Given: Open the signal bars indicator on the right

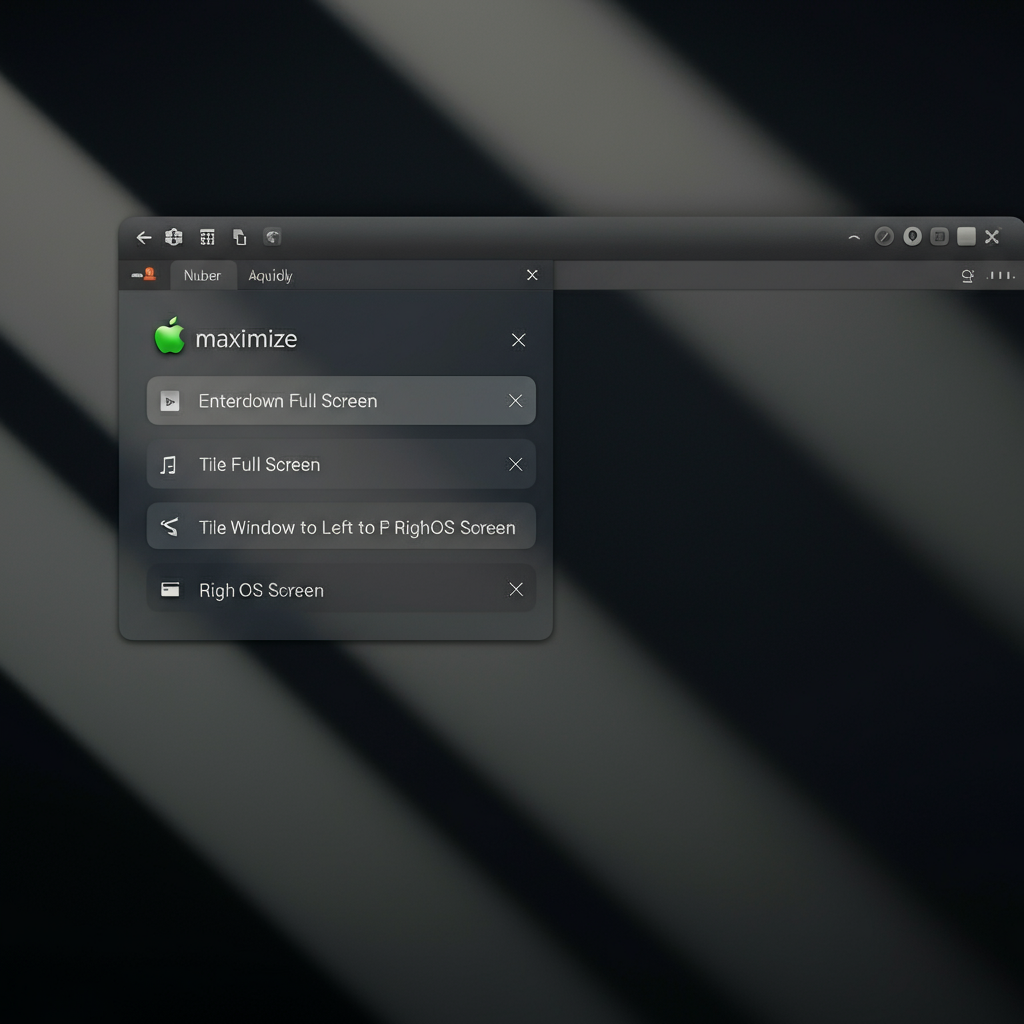Looking at the screenshot, I should click(1002, 275).
